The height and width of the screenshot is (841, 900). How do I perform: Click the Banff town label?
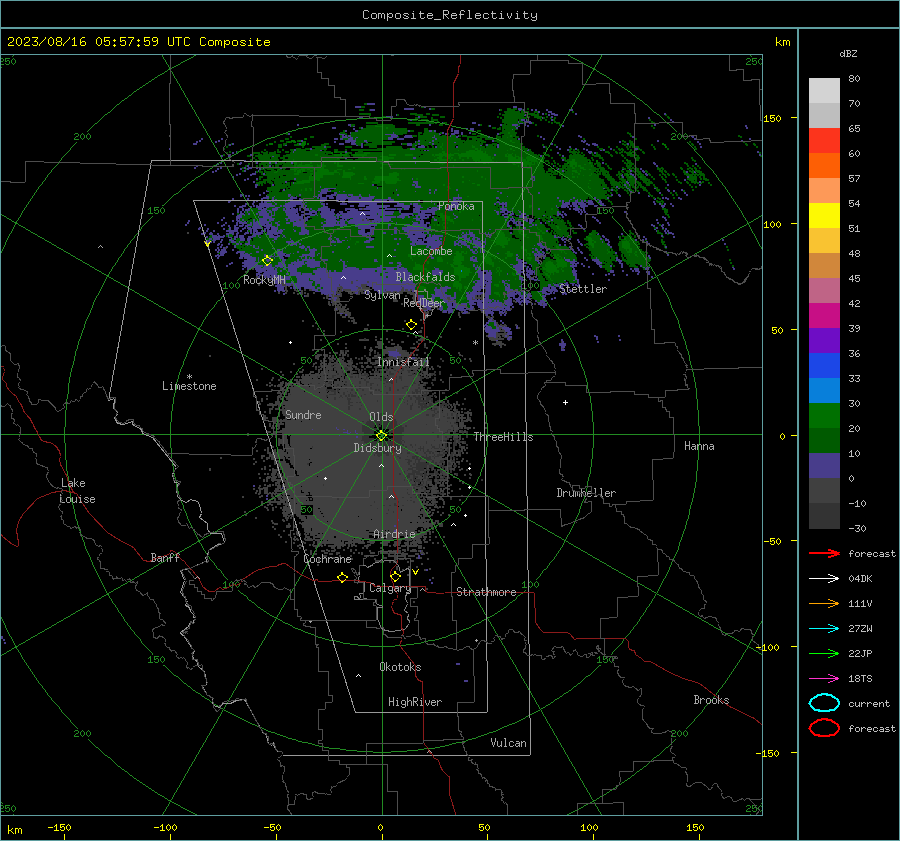coord(165,558)
